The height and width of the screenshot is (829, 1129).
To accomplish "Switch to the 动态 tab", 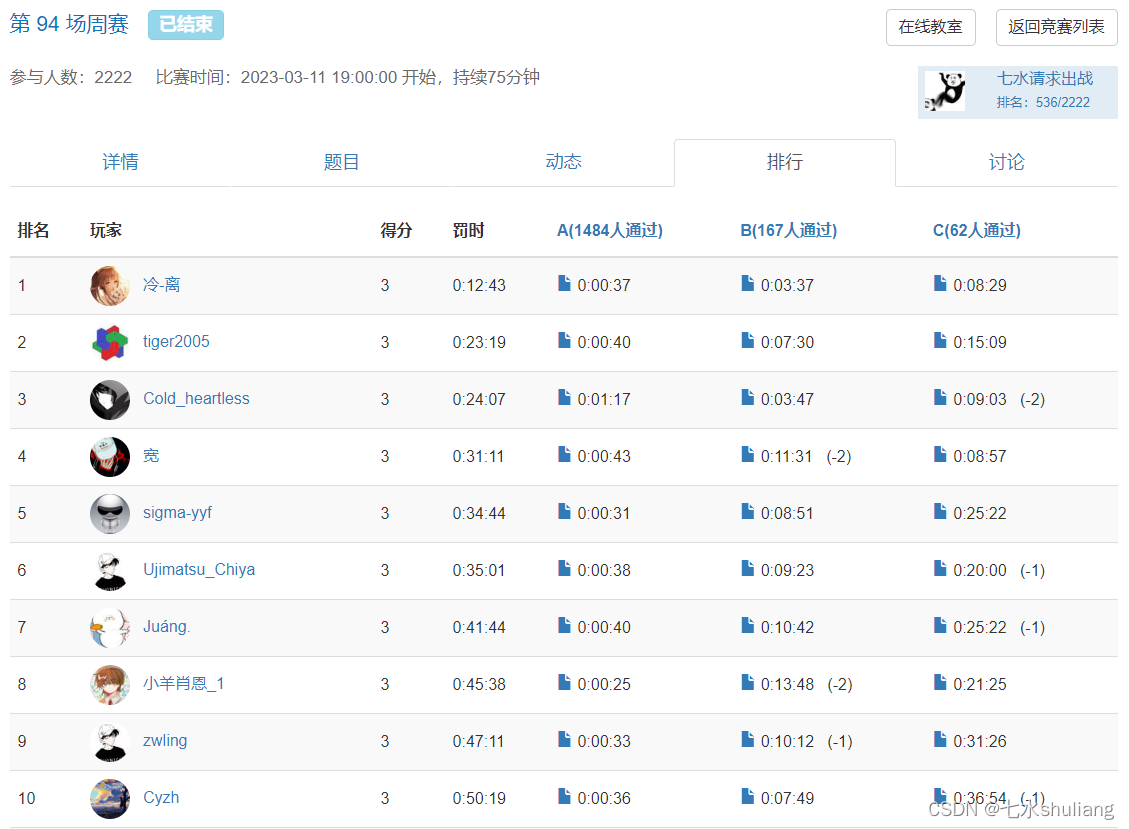I will click(563, 162).
